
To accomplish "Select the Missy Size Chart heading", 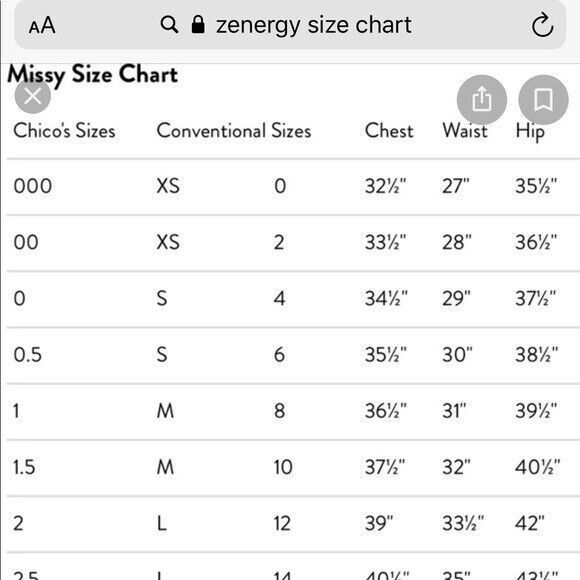I will pyautogui.click(x=92, y=74).
